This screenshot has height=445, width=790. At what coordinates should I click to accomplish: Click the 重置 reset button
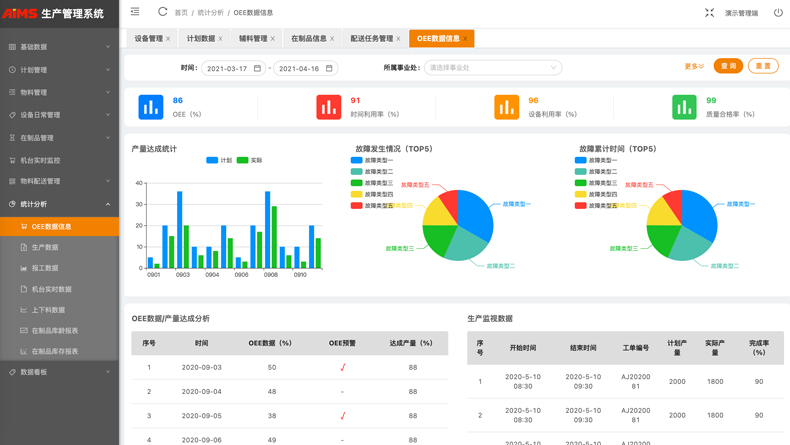pyautogui.click(x=763, y=66)
